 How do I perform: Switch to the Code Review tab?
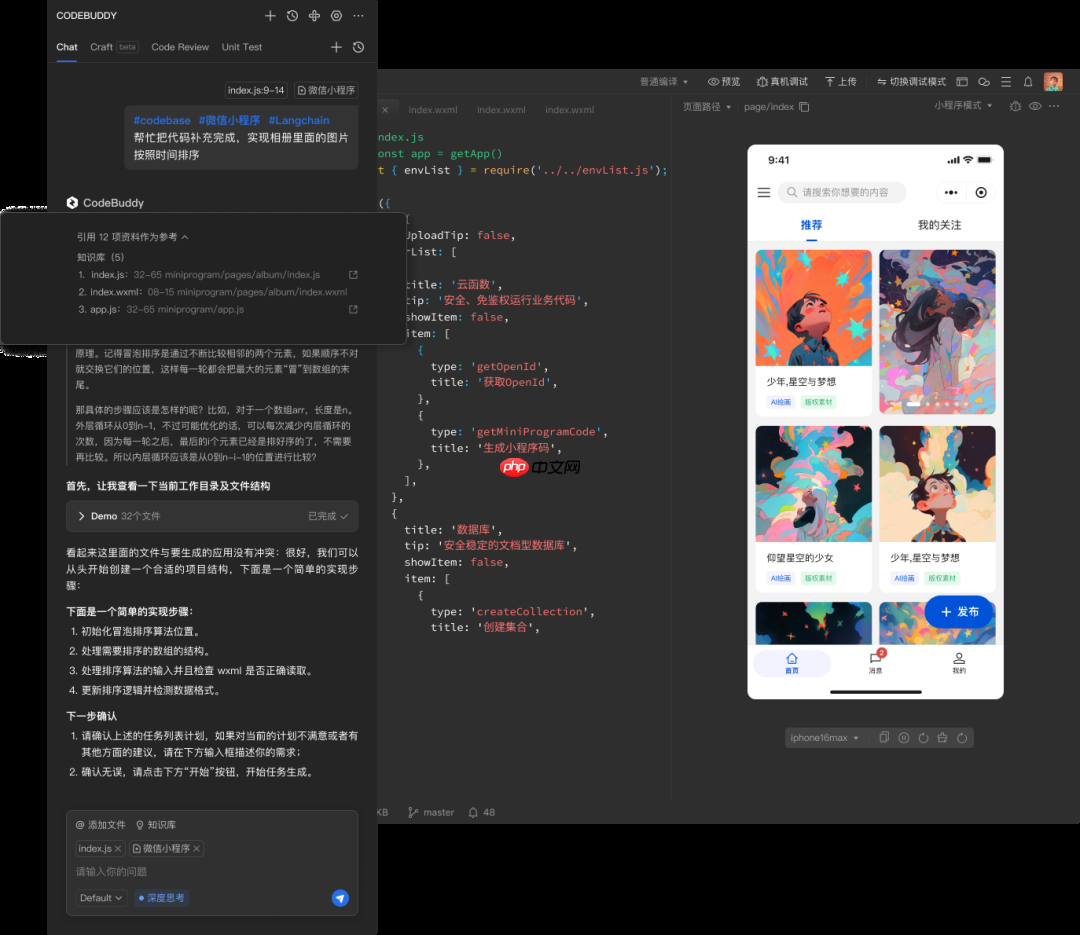(180, 47)
